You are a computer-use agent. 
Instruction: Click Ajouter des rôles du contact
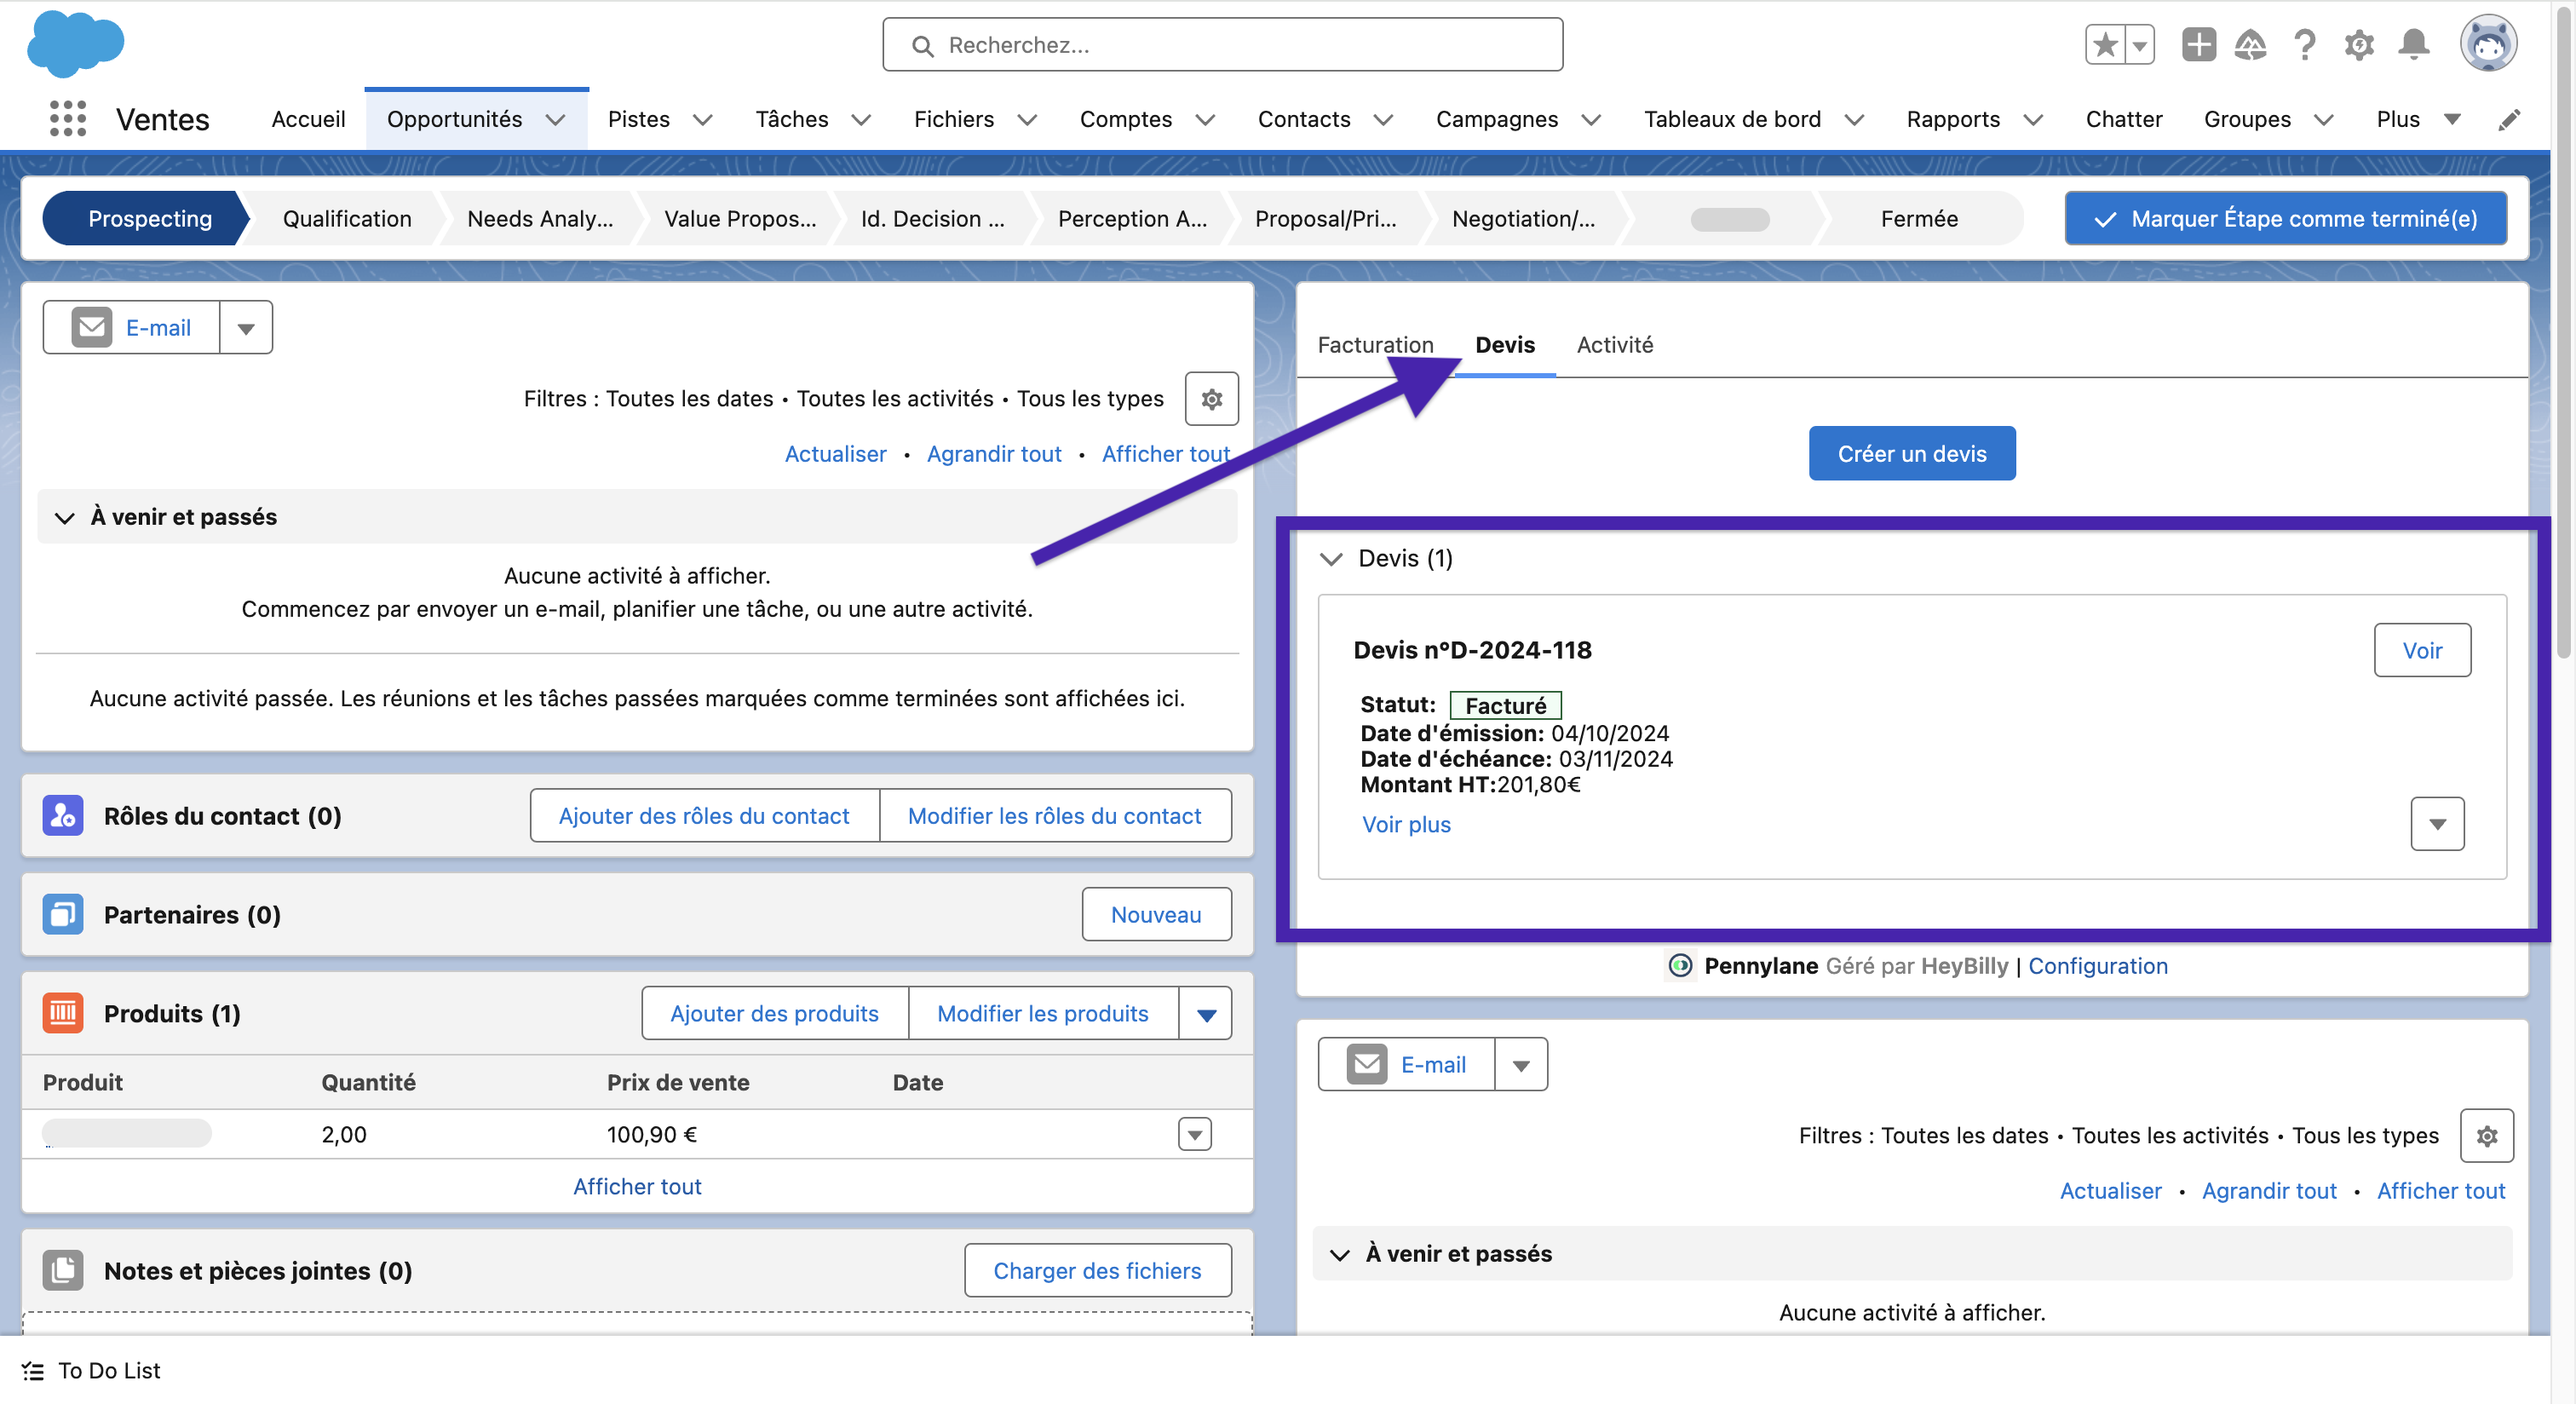pyautogui.click(x=704, y=816)
